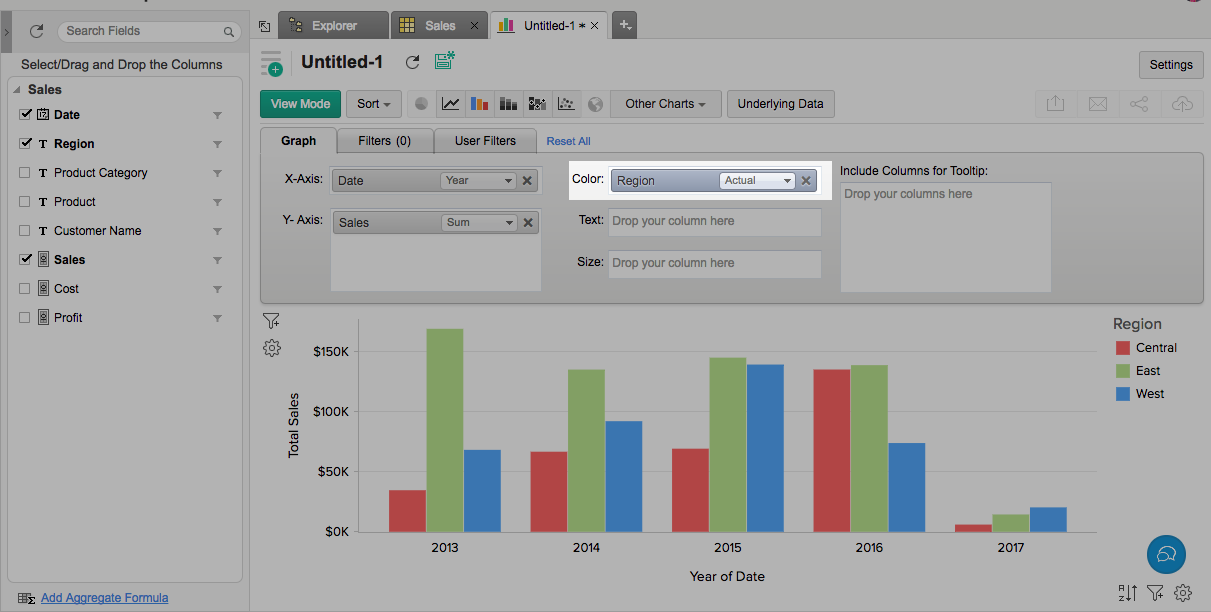Click the red Central legend swatch
Image resolution: width=1211 pixels, height=612 pixels.
pyautogui.click(x=1122, y=348)
